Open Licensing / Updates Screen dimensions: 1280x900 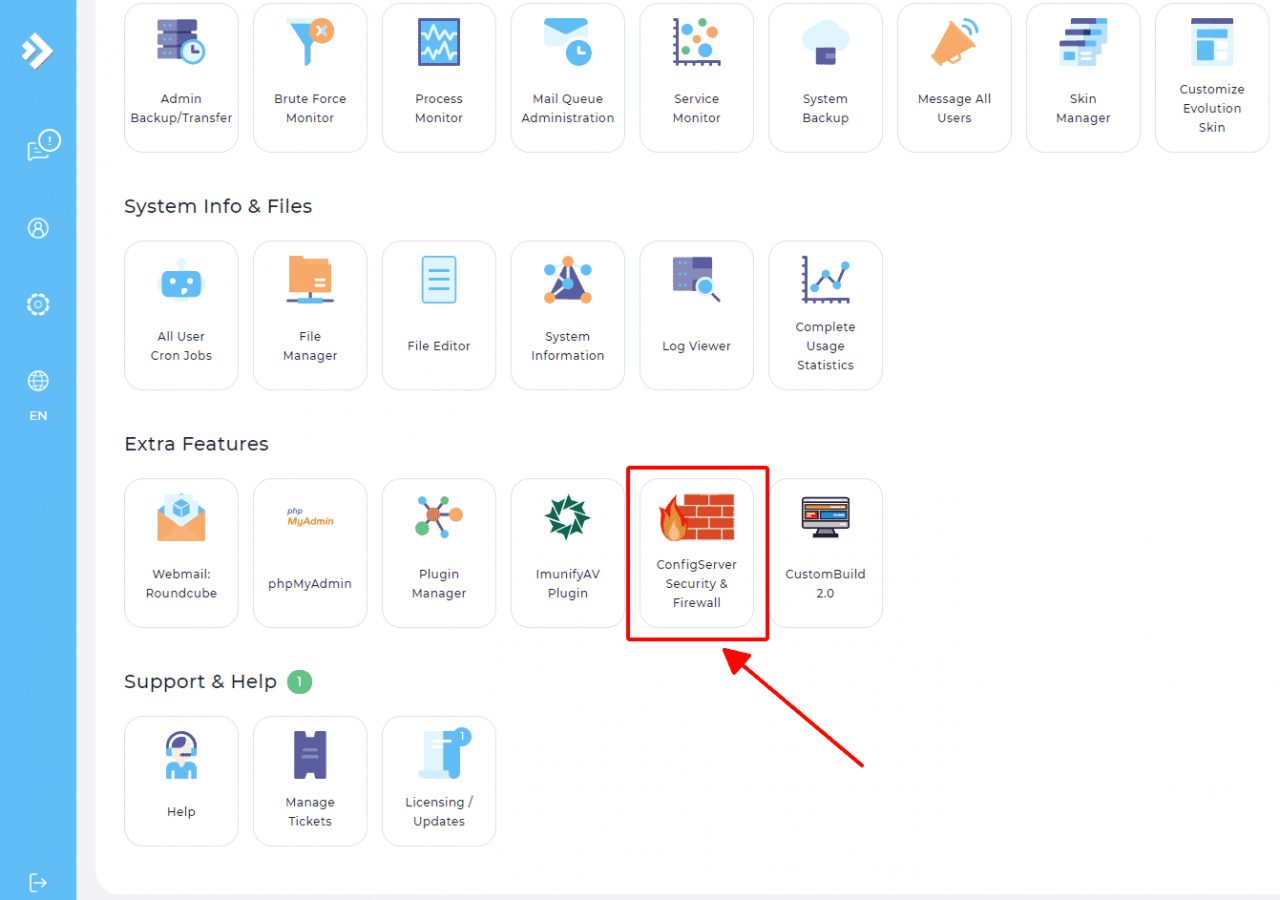[439, 780]
